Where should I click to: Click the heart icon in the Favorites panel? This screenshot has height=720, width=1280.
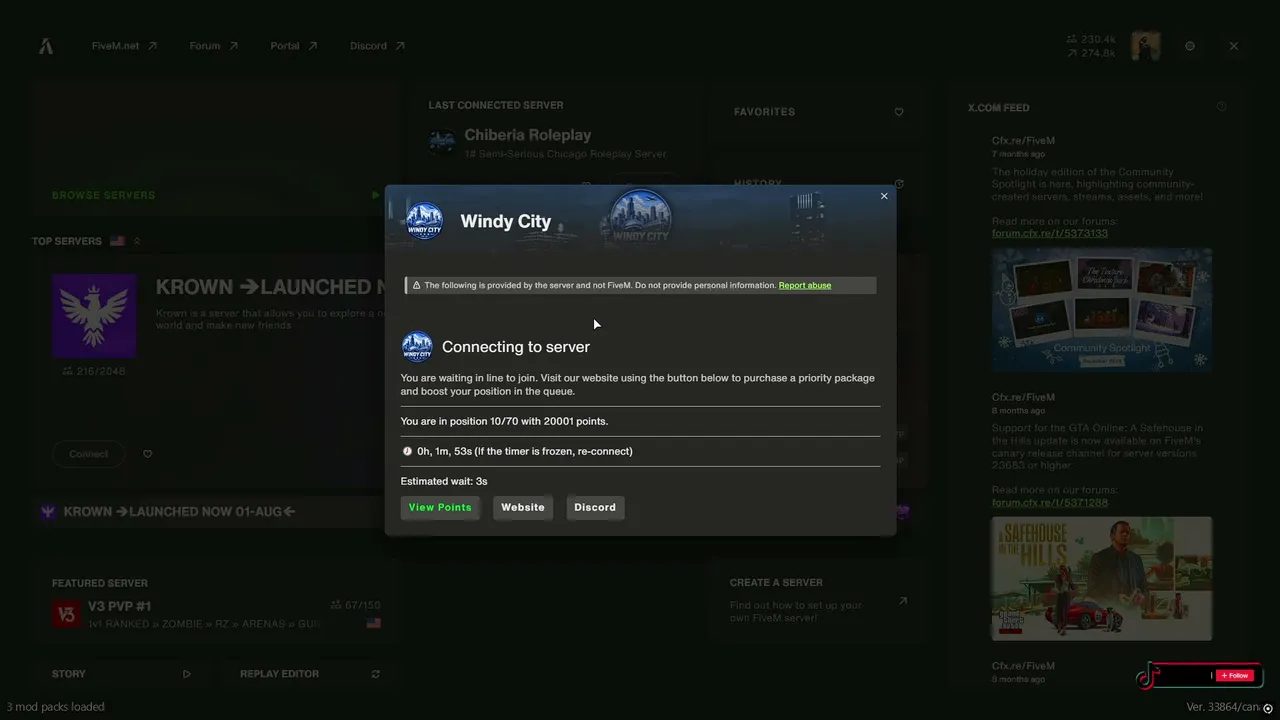coord(899,112)
